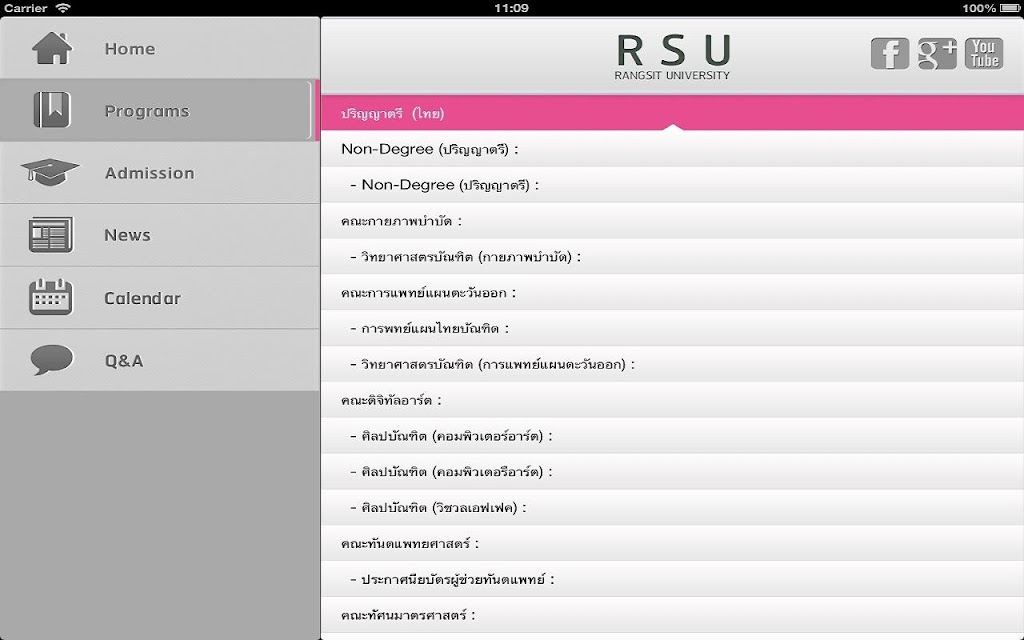Open the YouTube channel icon
Viewport: 1024px width, 640px height.
click(x=984, y=54)
